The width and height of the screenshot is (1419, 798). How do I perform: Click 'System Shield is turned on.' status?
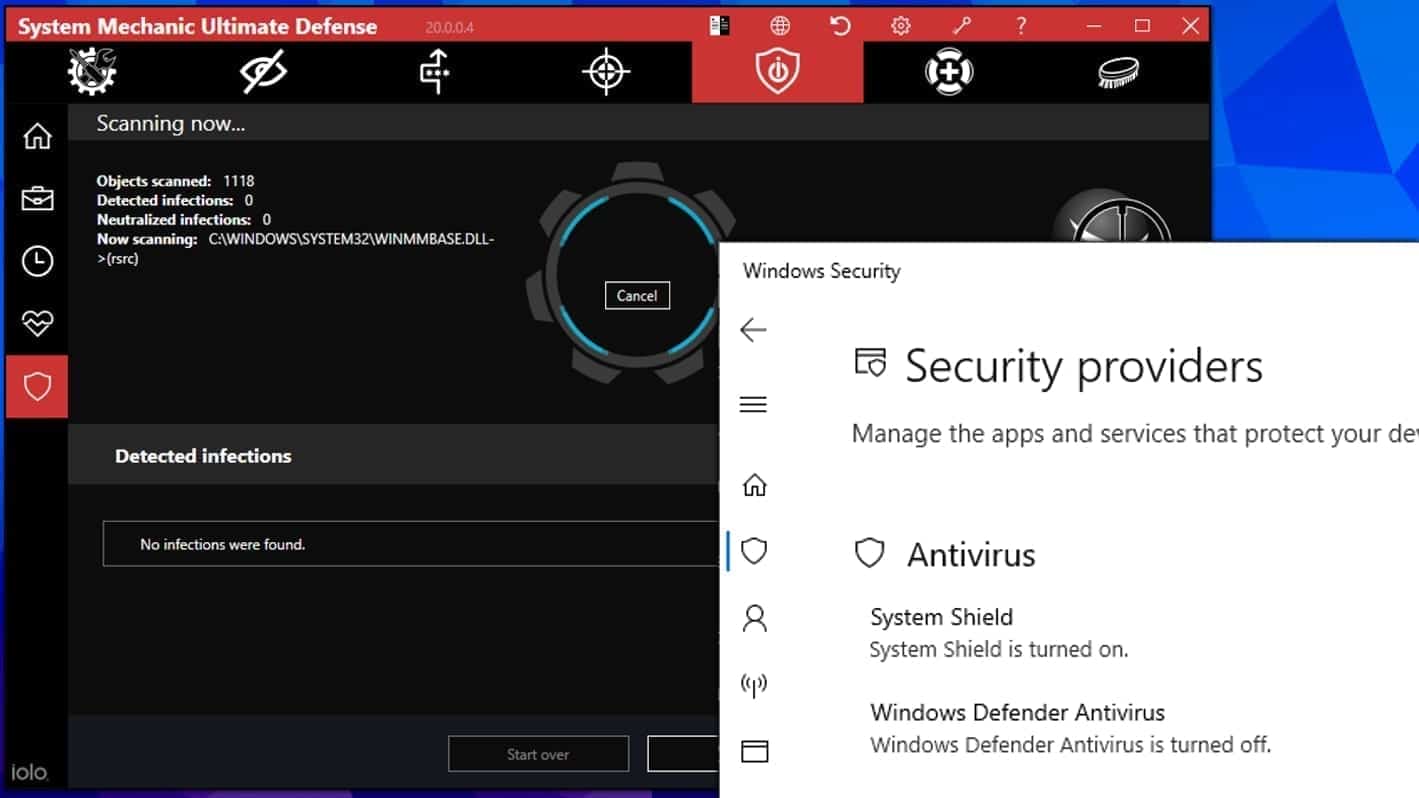998,650
